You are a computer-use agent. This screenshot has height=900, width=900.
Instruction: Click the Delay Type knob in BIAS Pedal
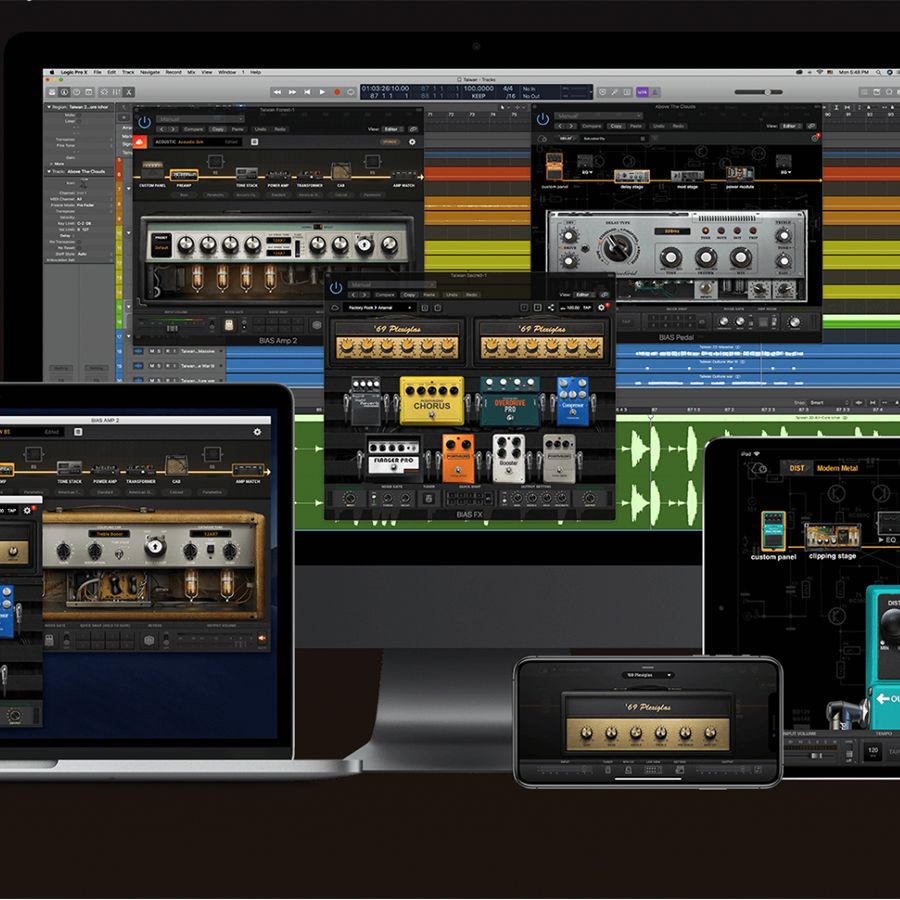(618, 247)
